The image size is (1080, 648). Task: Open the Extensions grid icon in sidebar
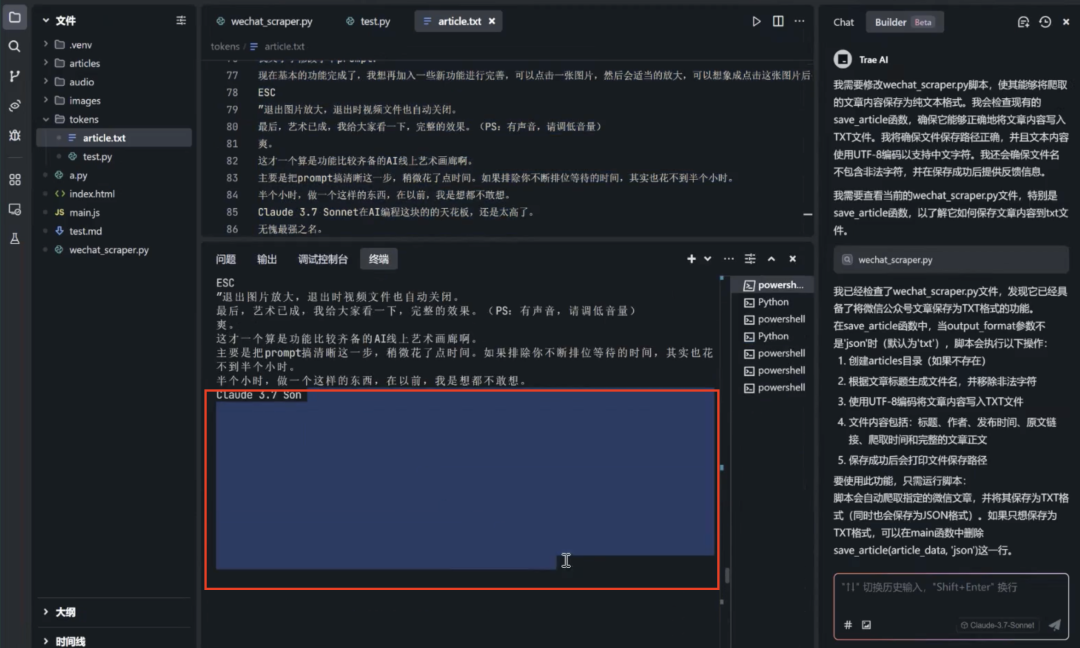click(x=14, y=180)
